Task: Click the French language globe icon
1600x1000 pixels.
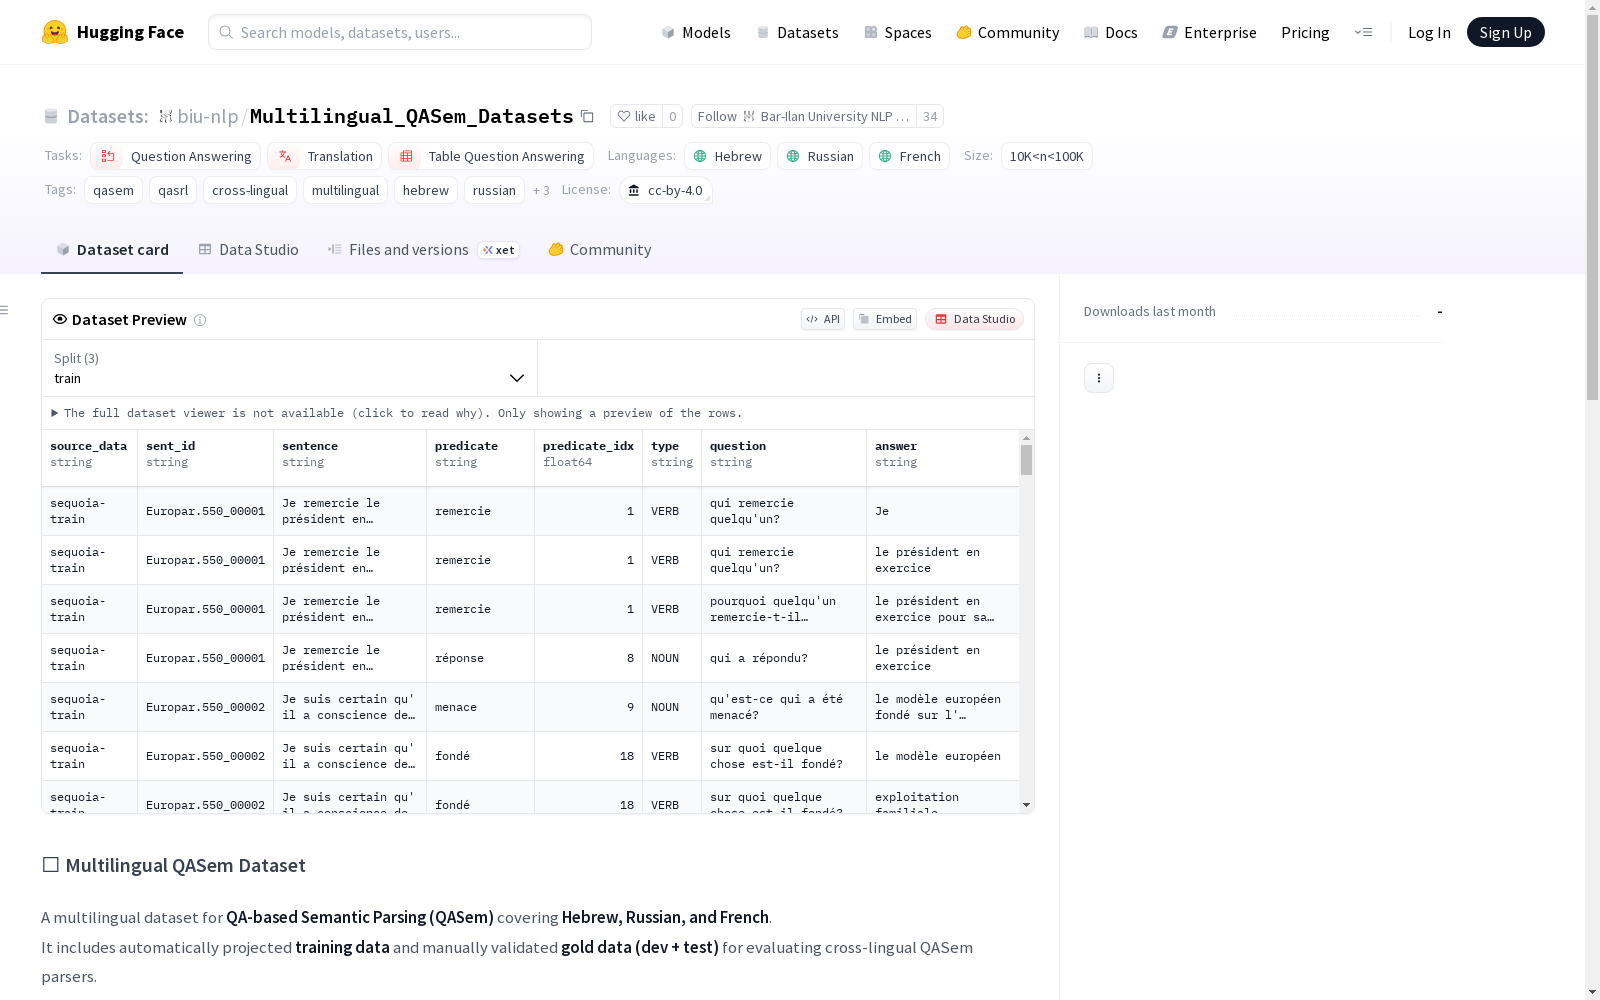Action: click(885, 156)
